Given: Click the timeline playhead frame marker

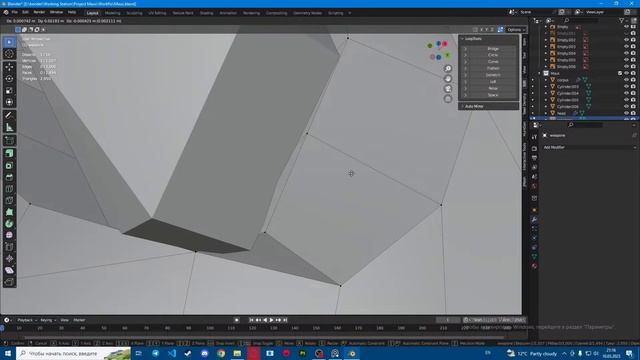Looking at the screenshot, I should tap(2, 328).
